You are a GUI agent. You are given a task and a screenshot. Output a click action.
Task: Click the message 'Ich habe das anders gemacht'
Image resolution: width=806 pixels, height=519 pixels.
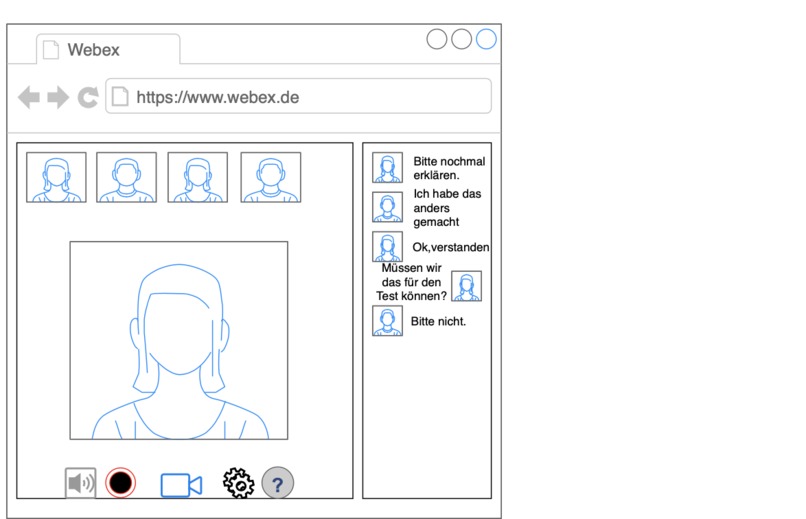(x=447, y=208)
